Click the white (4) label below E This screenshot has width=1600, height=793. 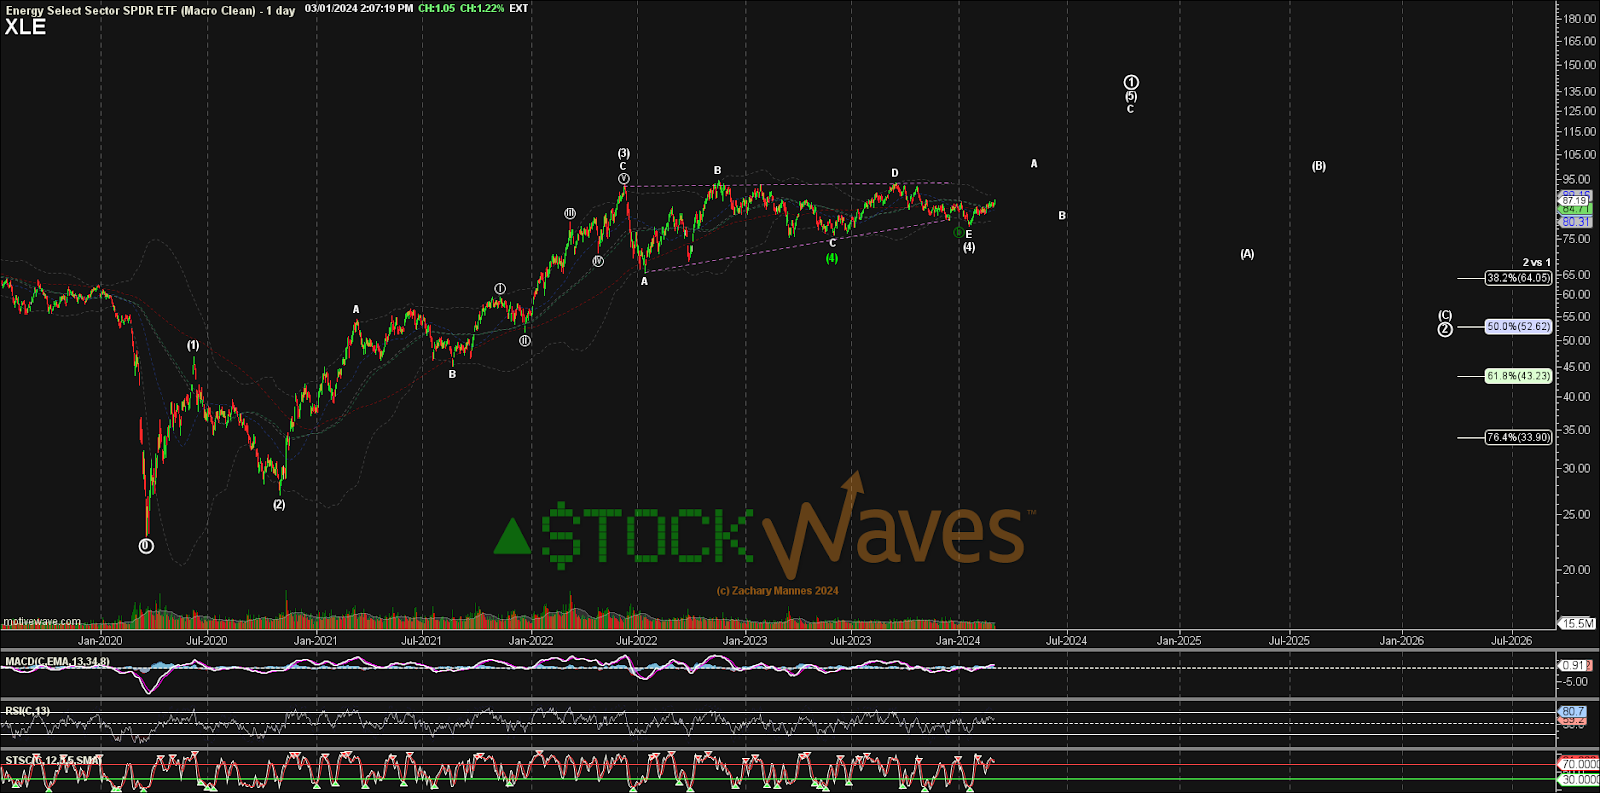[x=969, y=247]
